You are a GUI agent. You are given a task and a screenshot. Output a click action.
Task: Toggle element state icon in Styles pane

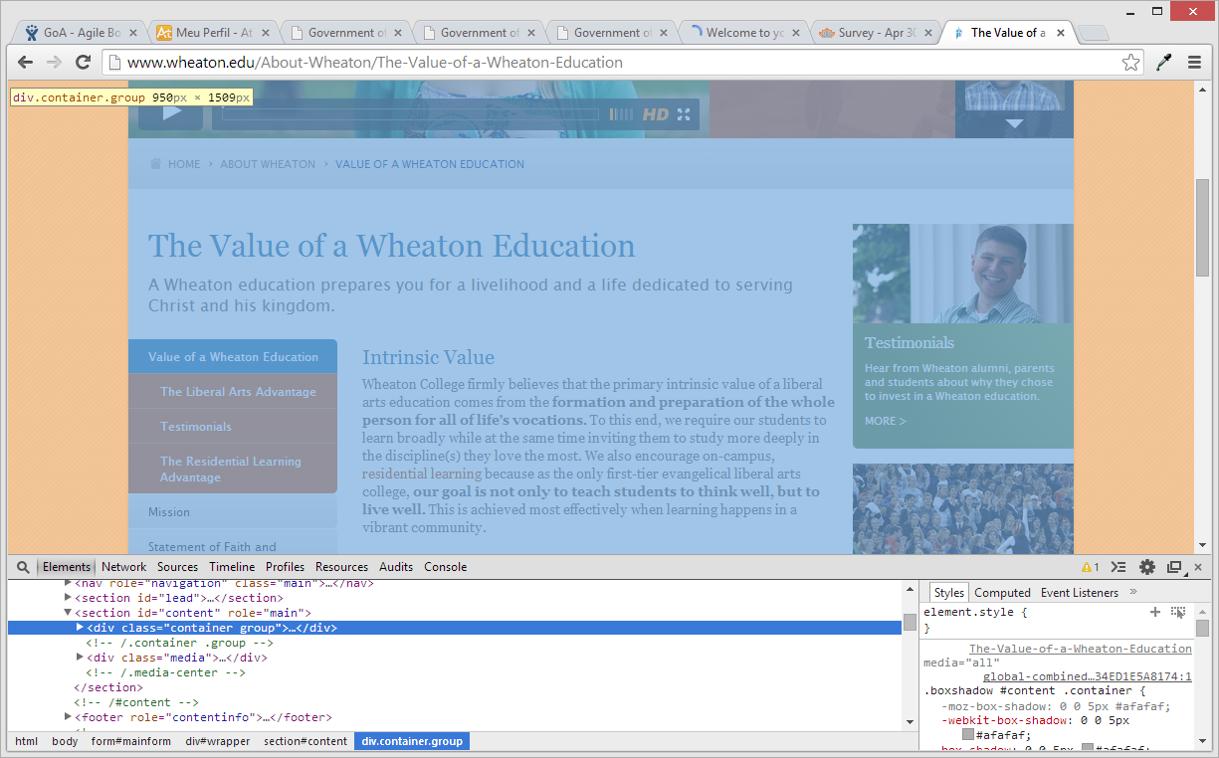pos(1179,612)
